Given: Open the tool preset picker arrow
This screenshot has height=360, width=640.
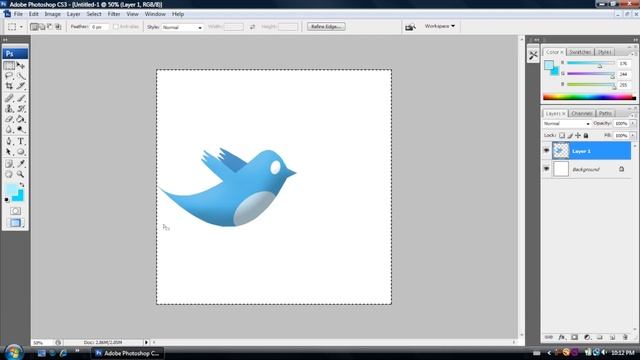Looking at the screenshot, I should tap(21, 27).
